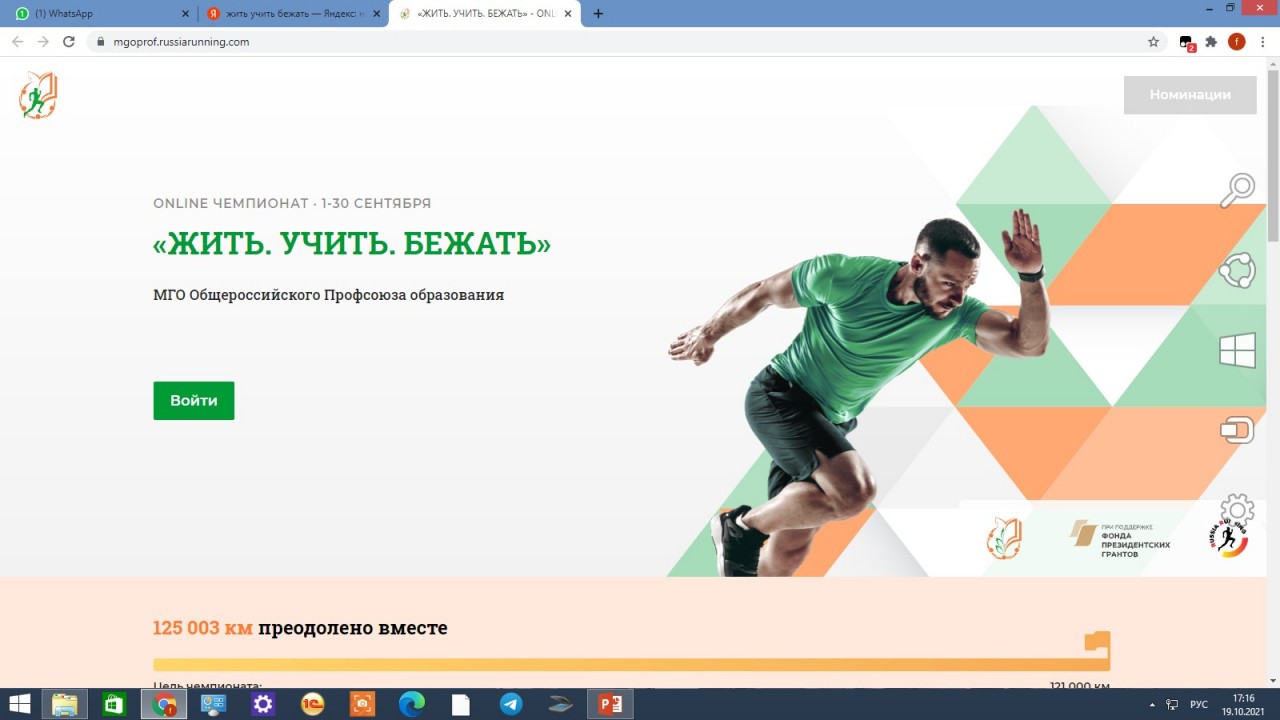Reload the page with the refresh icon

point(68,42)
